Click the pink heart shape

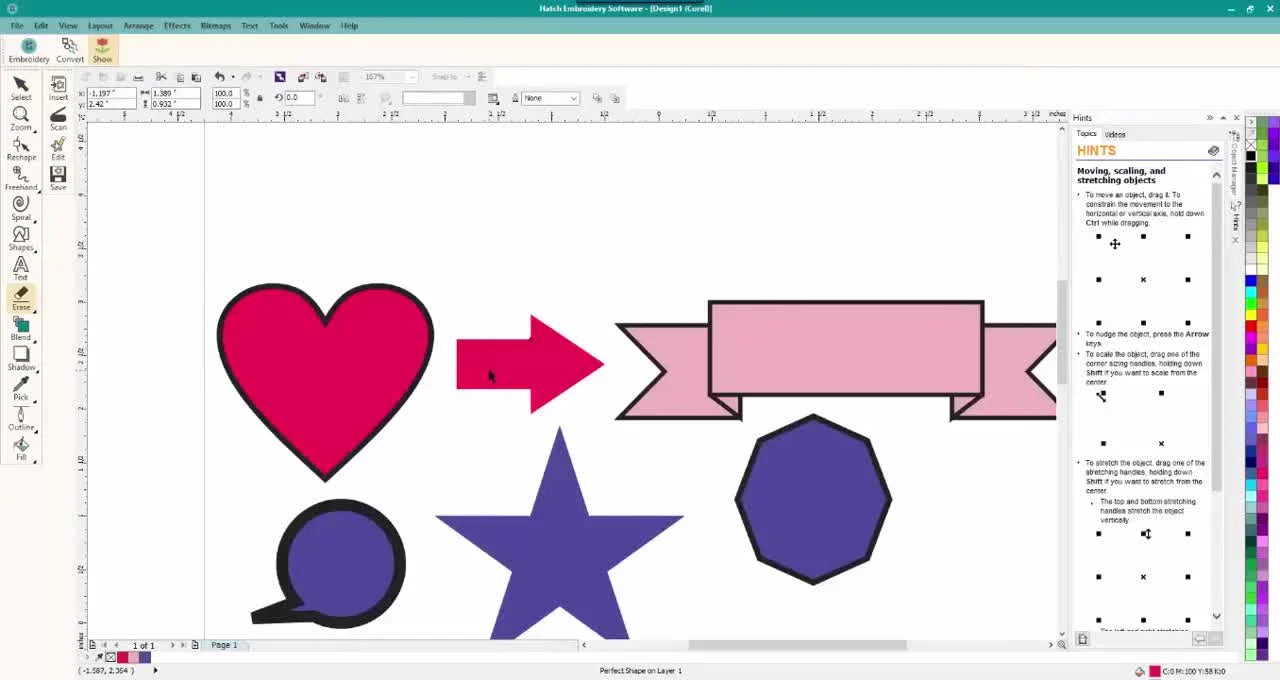tap(325, 380)
